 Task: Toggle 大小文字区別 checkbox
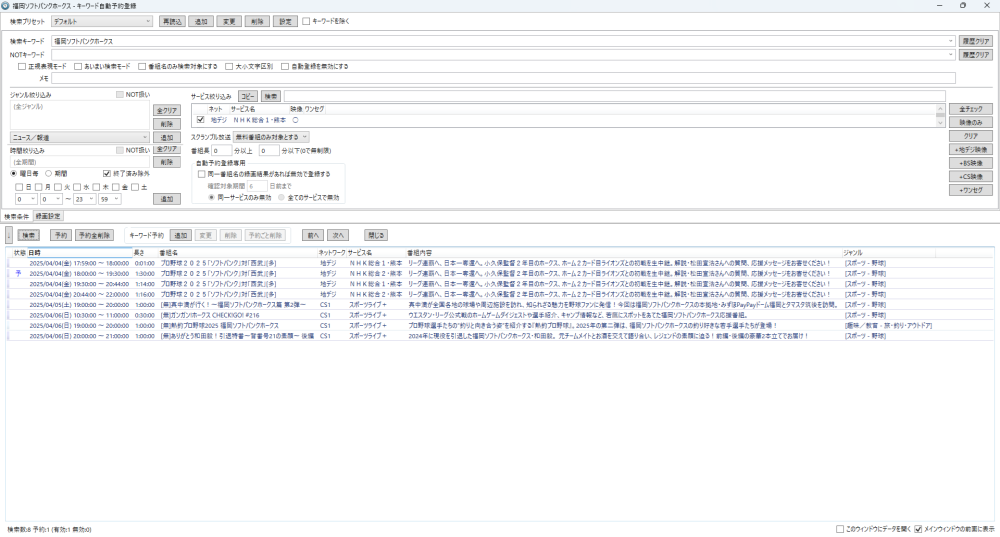229,66
